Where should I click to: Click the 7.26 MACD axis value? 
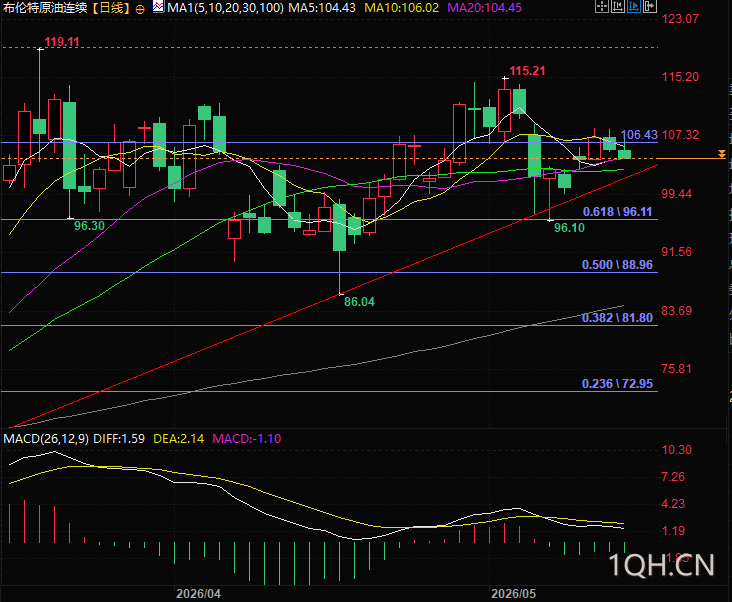pos(673,477)
